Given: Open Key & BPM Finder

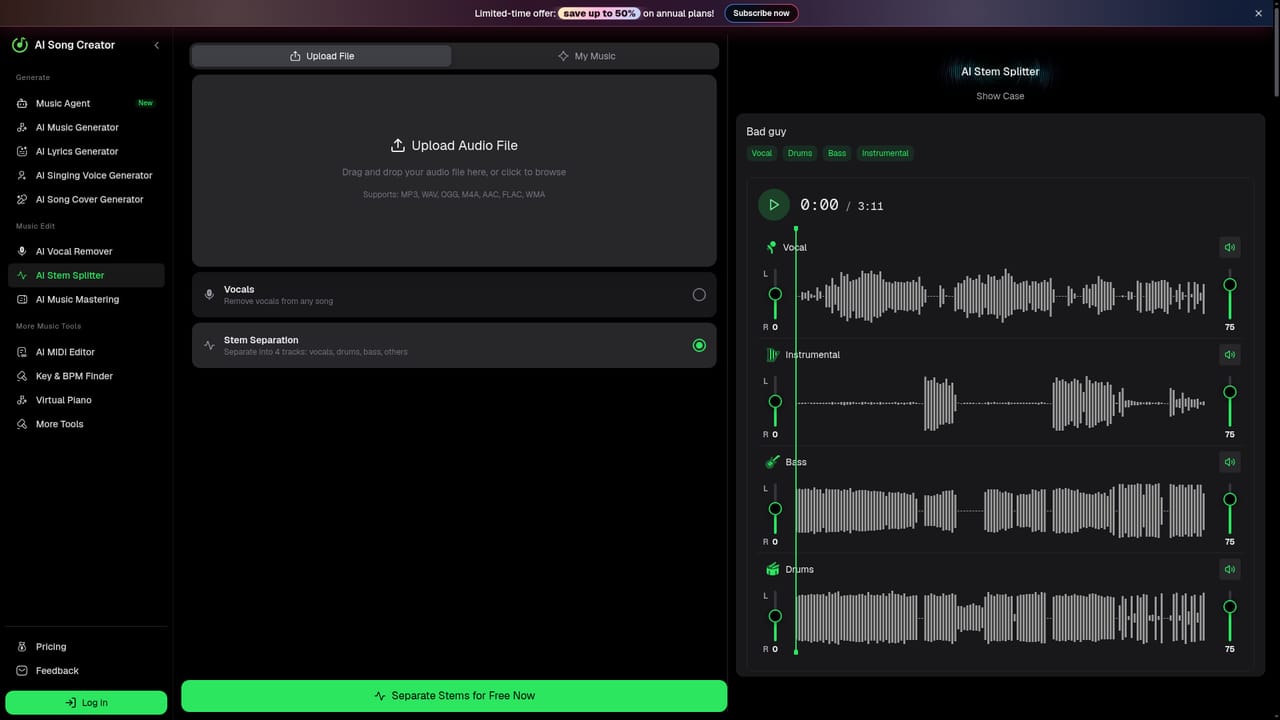Looking at the screenshot, I should click(86, 376).
